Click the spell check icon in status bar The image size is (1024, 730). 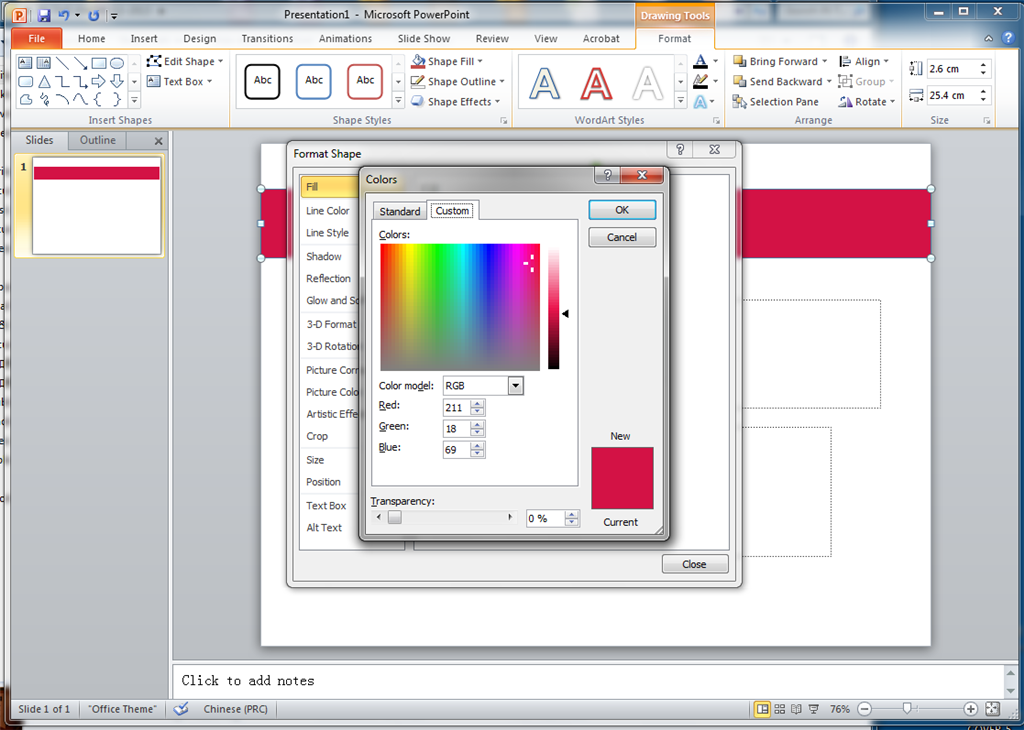click(181, 709)
